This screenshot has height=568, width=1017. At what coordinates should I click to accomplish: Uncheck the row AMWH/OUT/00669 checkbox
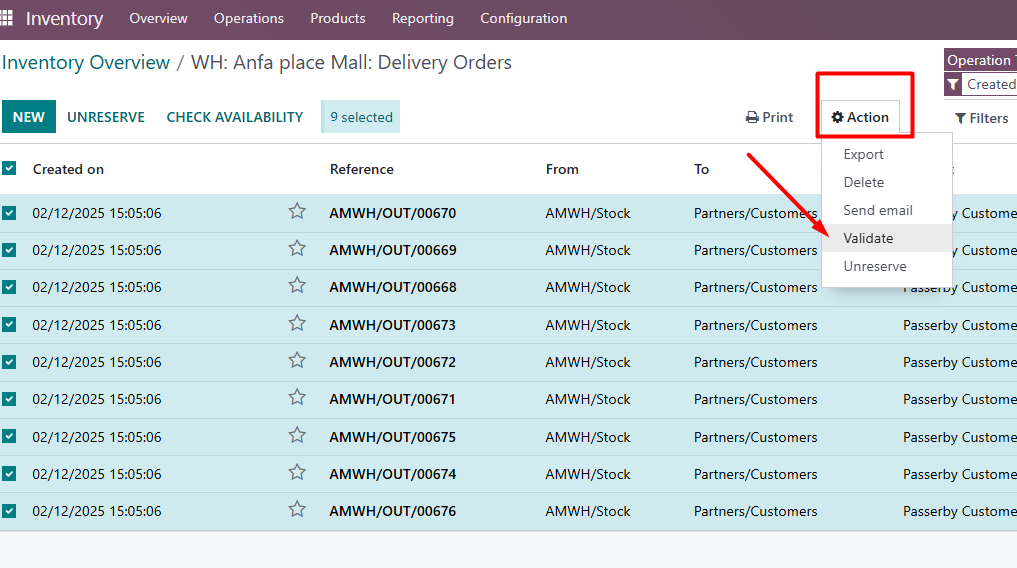click(9, 250)
